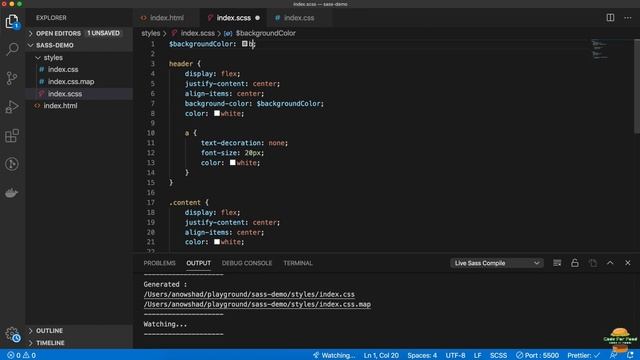Open the Run and Debug view
Viewport: 640px width, 360px height.
(x=12, y=107)
